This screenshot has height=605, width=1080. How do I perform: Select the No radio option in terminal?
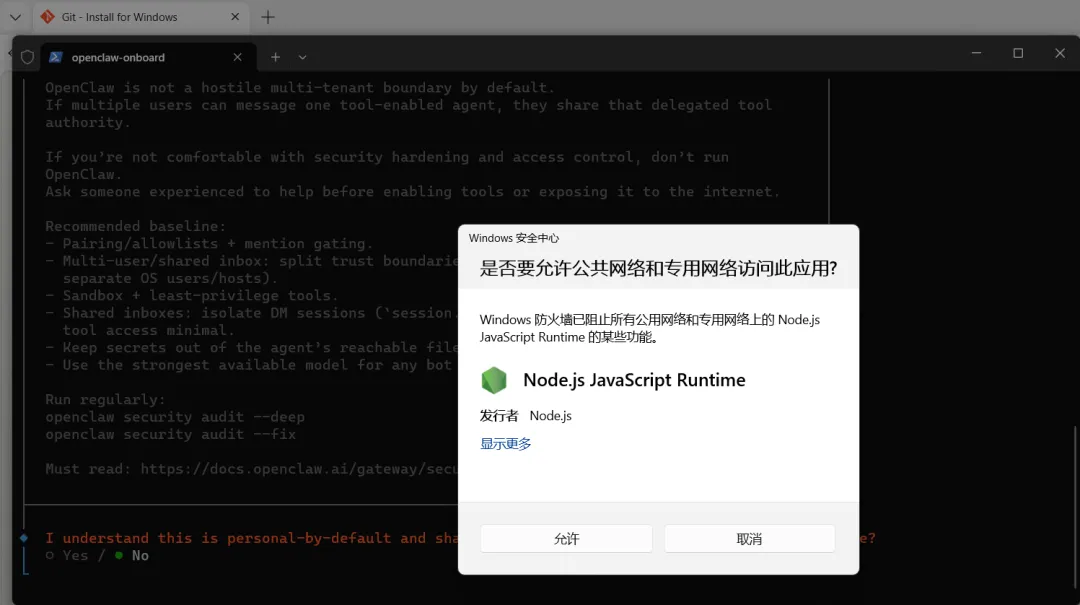132,555
